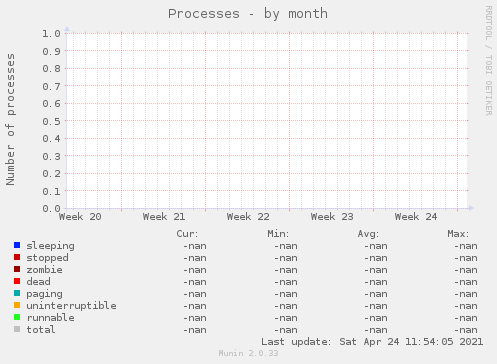Click the 'Week 22' x-axis label

[248, 217]
